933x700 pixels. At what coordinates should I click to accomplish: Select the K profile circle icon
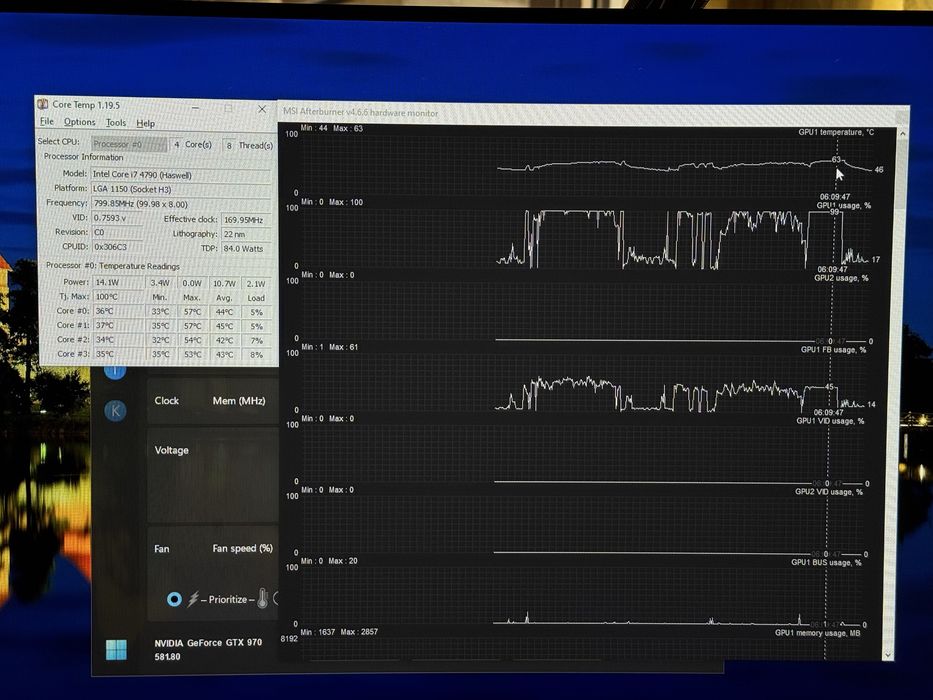pos(115,410)
